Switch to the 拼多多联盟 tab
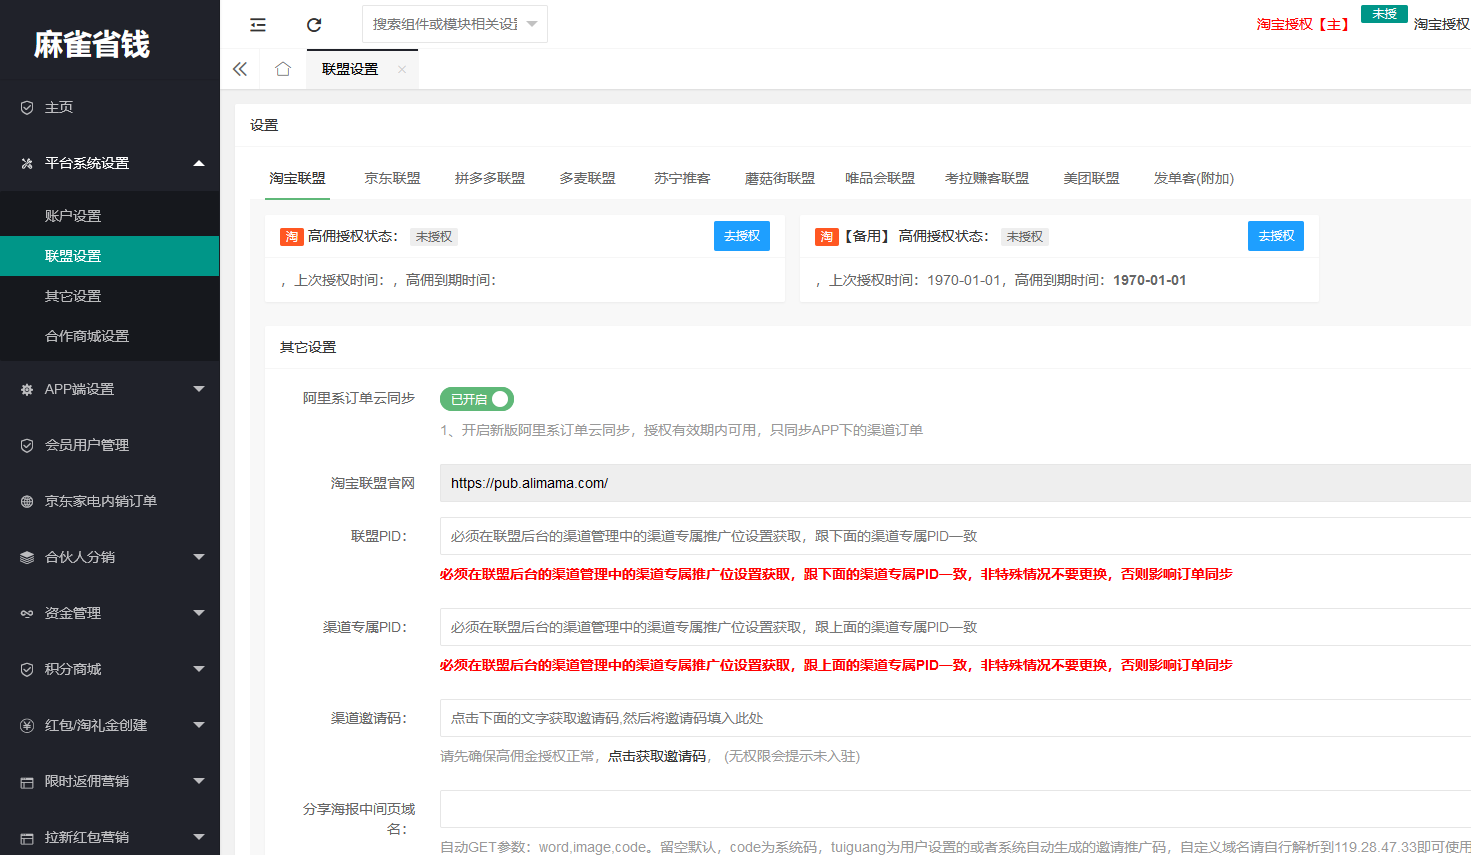 click(x=490, y=178)
